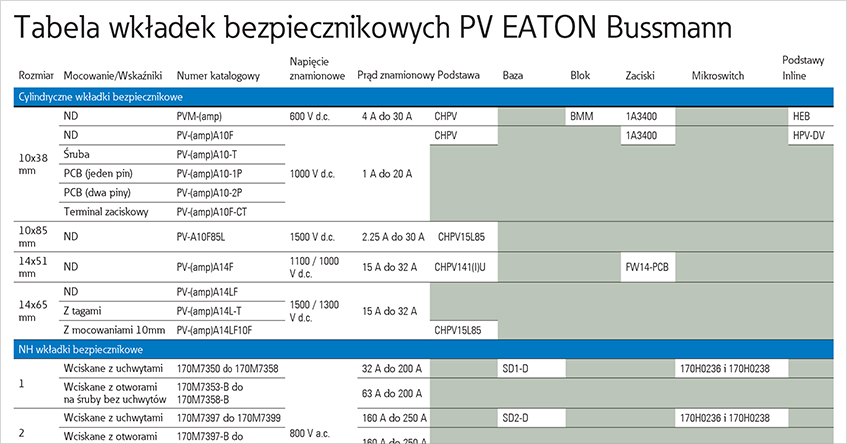This screenshot has width=847, height=444.
Task: Click the '10x85 mm' size cell
Action: pos(33,237)
